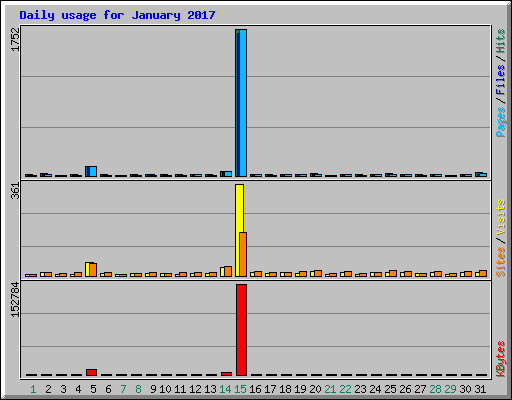Image resolution: width=512 pixels, height=400 pixels.
Task: Click day label 24 on the x-axis
Action: coord(375,389)
